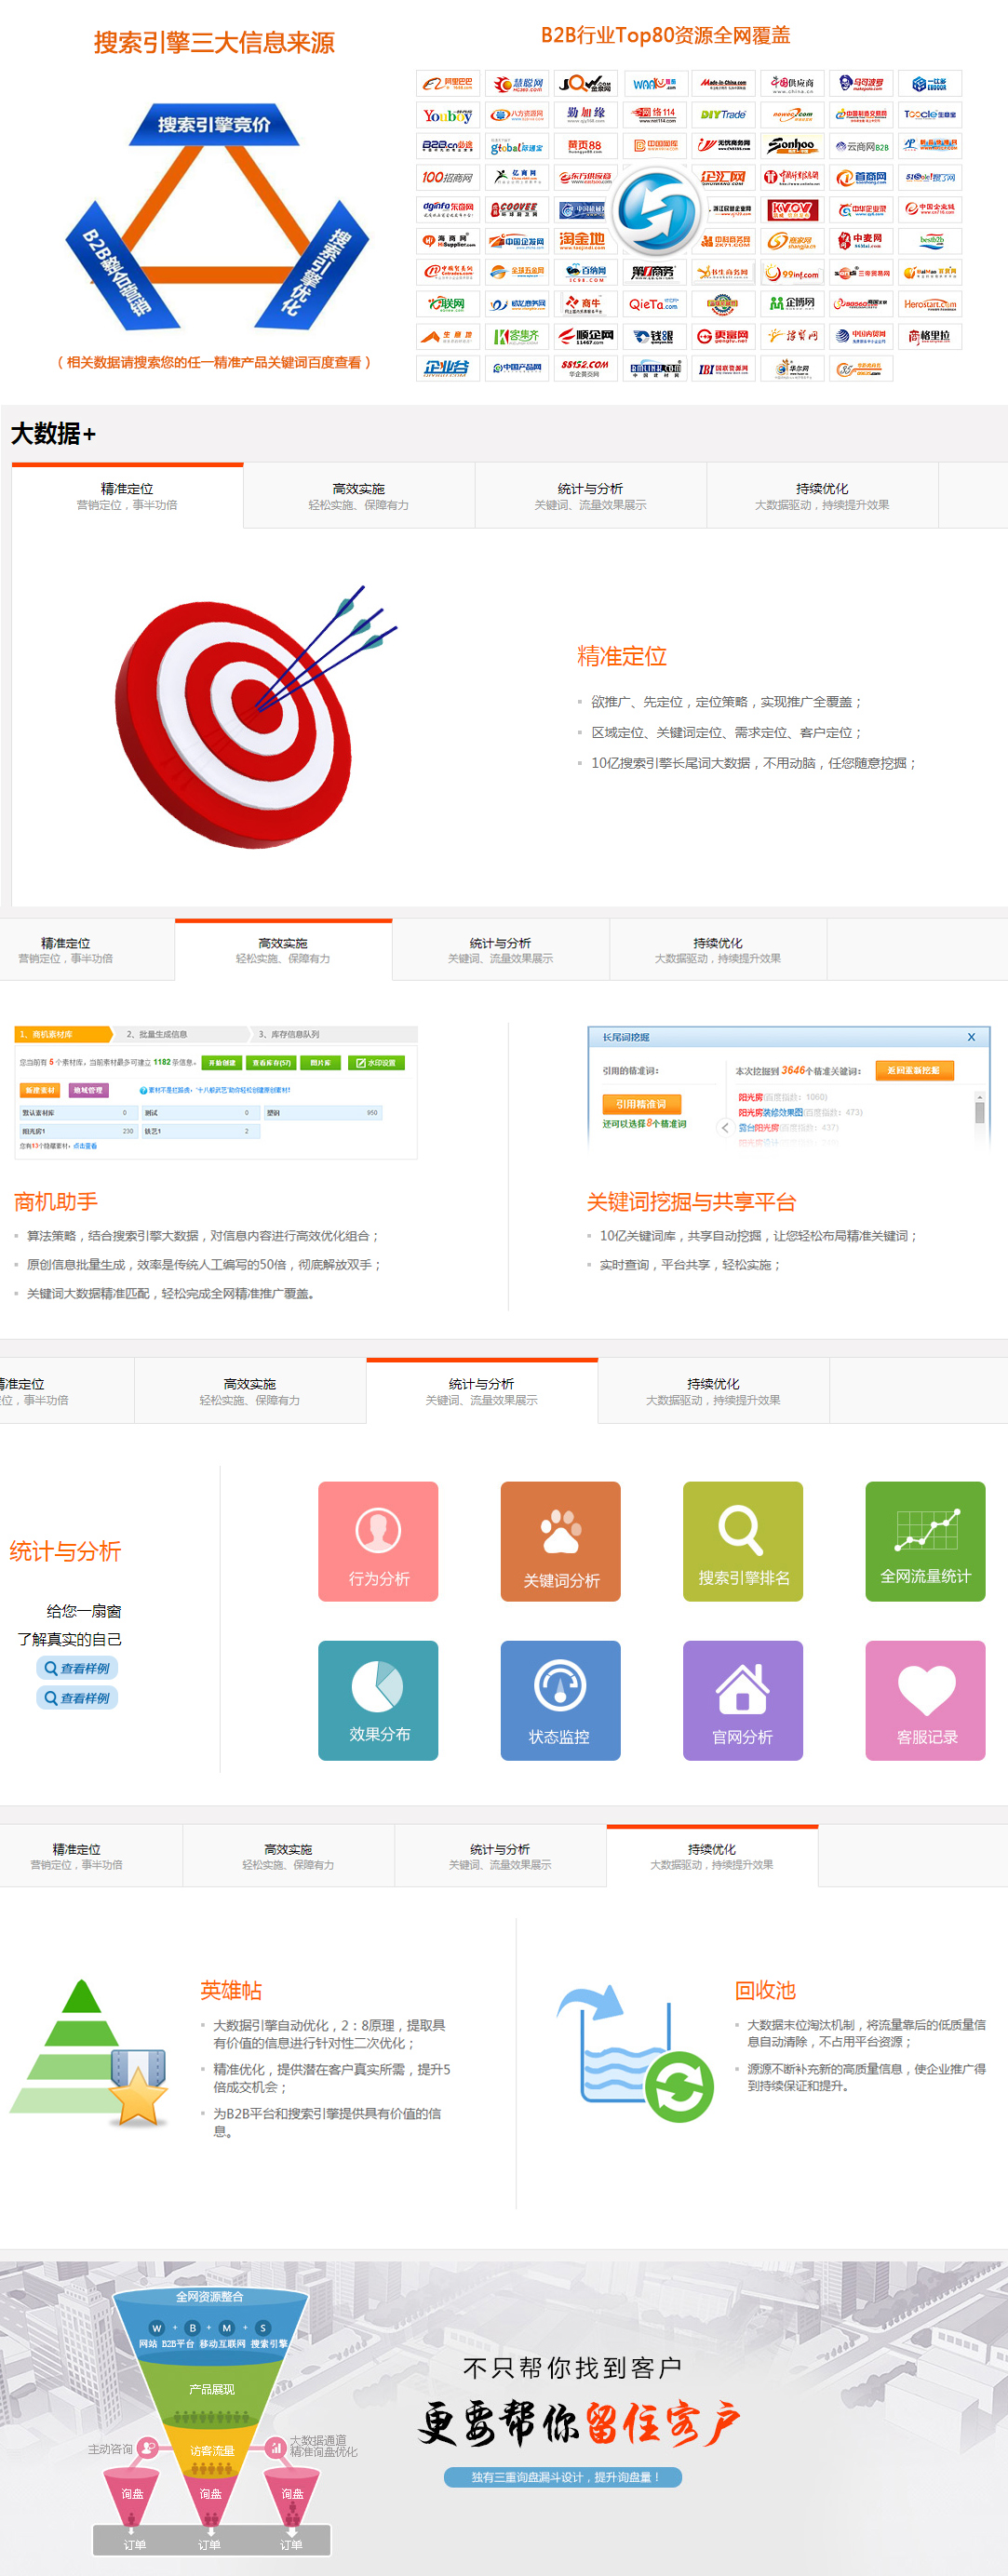This screenshot has height=2576, width=1008.
Task: Click the active 持续优化 tab above 英雄帖
Action: (x=712, y=1856)
